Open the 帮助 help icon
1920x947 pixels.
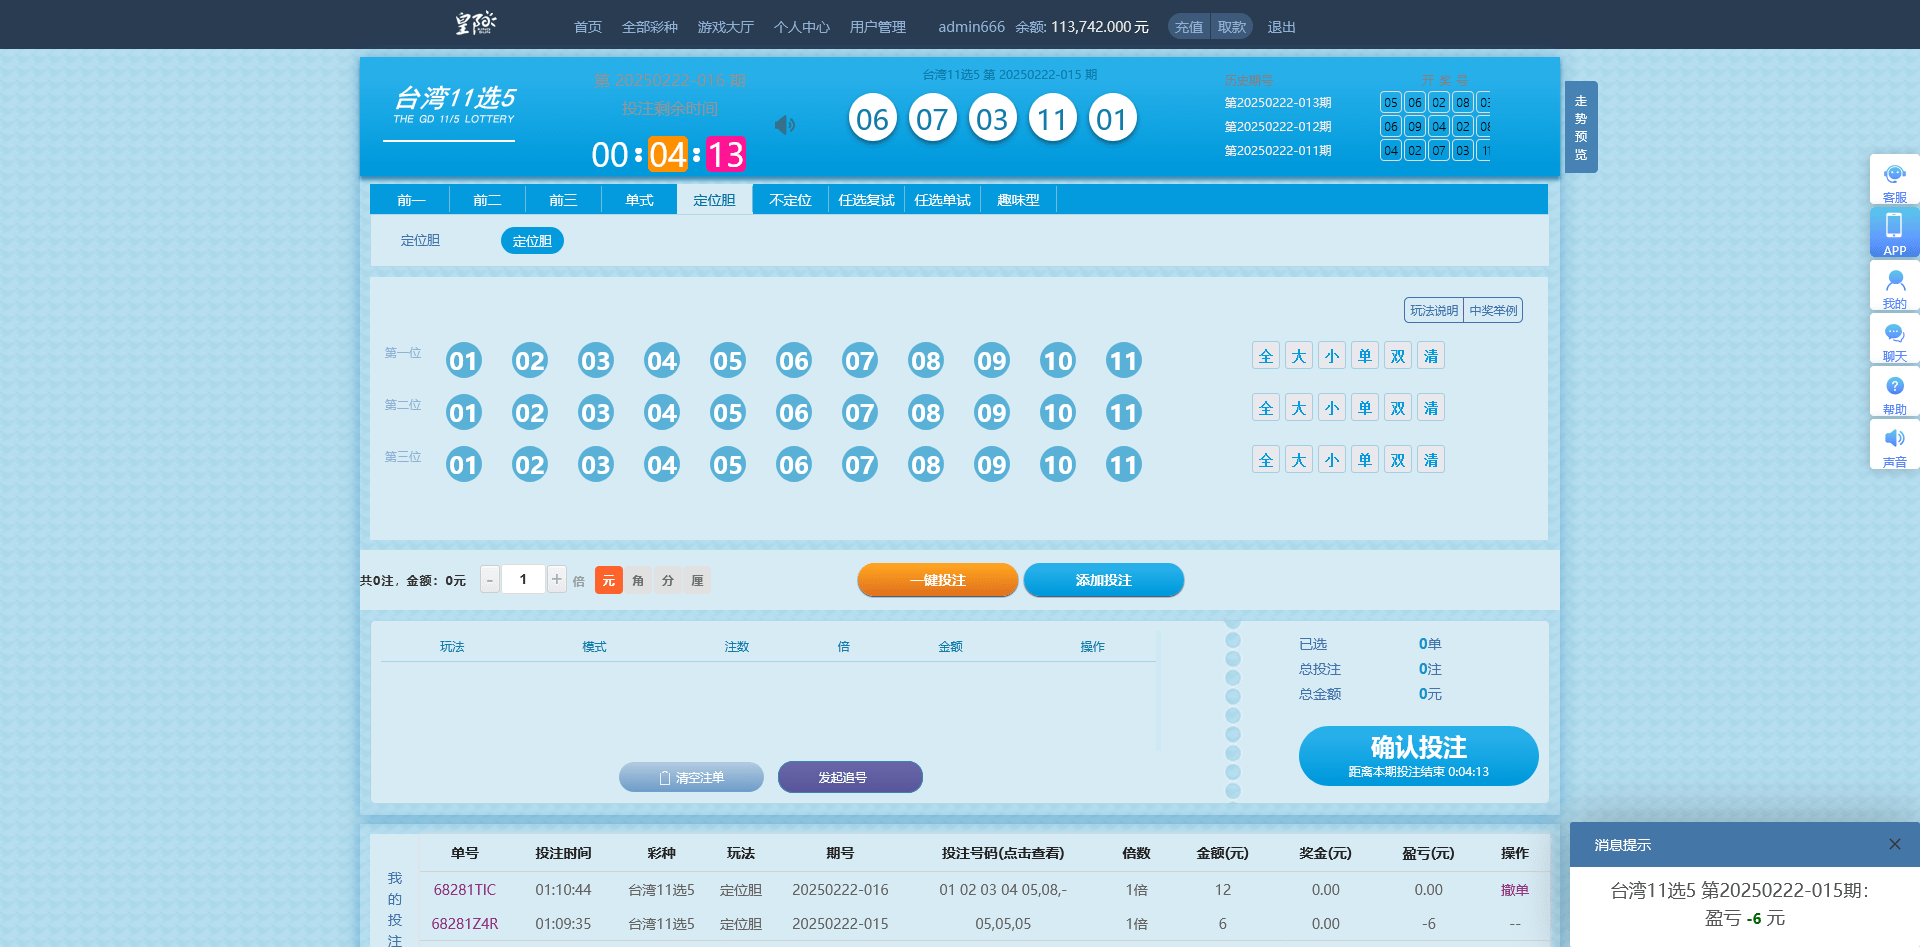pyautogui.click(x=1894, y=392)
